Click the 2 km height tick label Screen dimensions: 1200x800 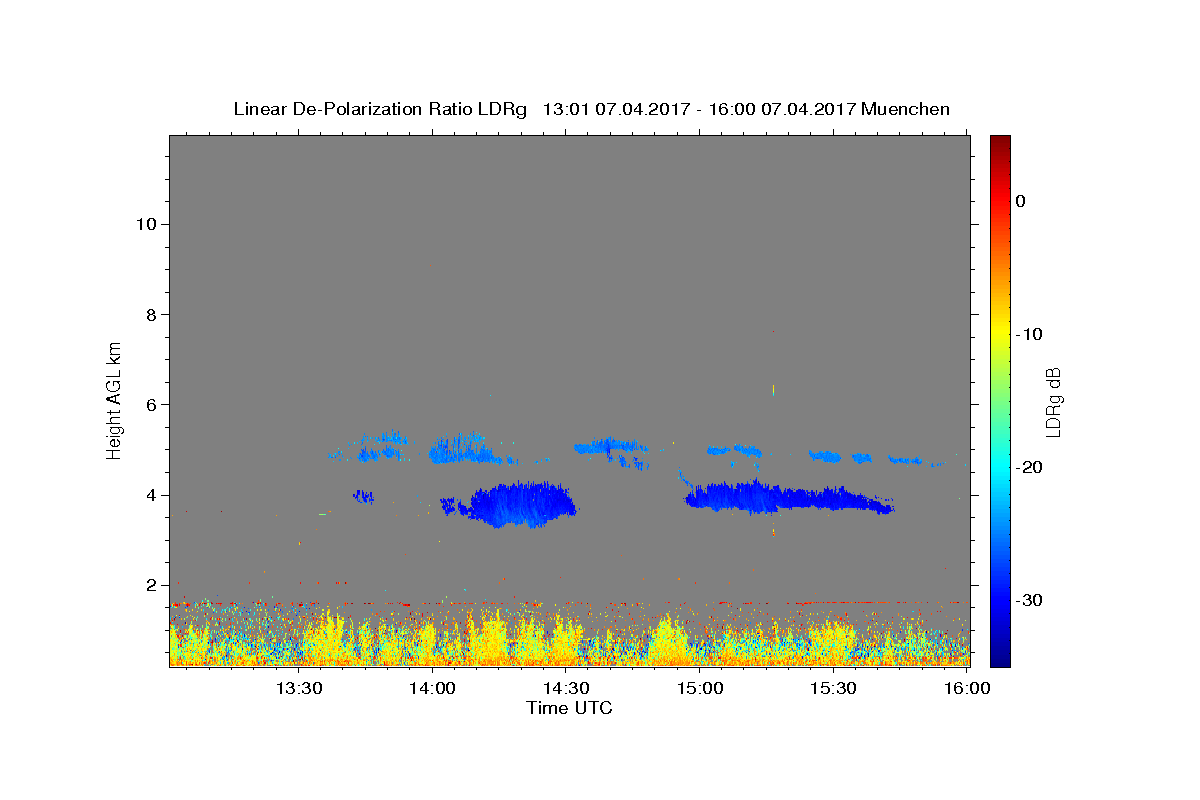click(152, 585)
